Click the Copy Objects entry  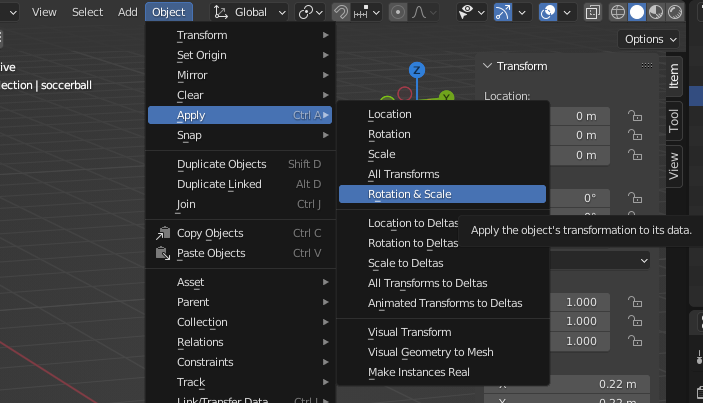[240, 233]
